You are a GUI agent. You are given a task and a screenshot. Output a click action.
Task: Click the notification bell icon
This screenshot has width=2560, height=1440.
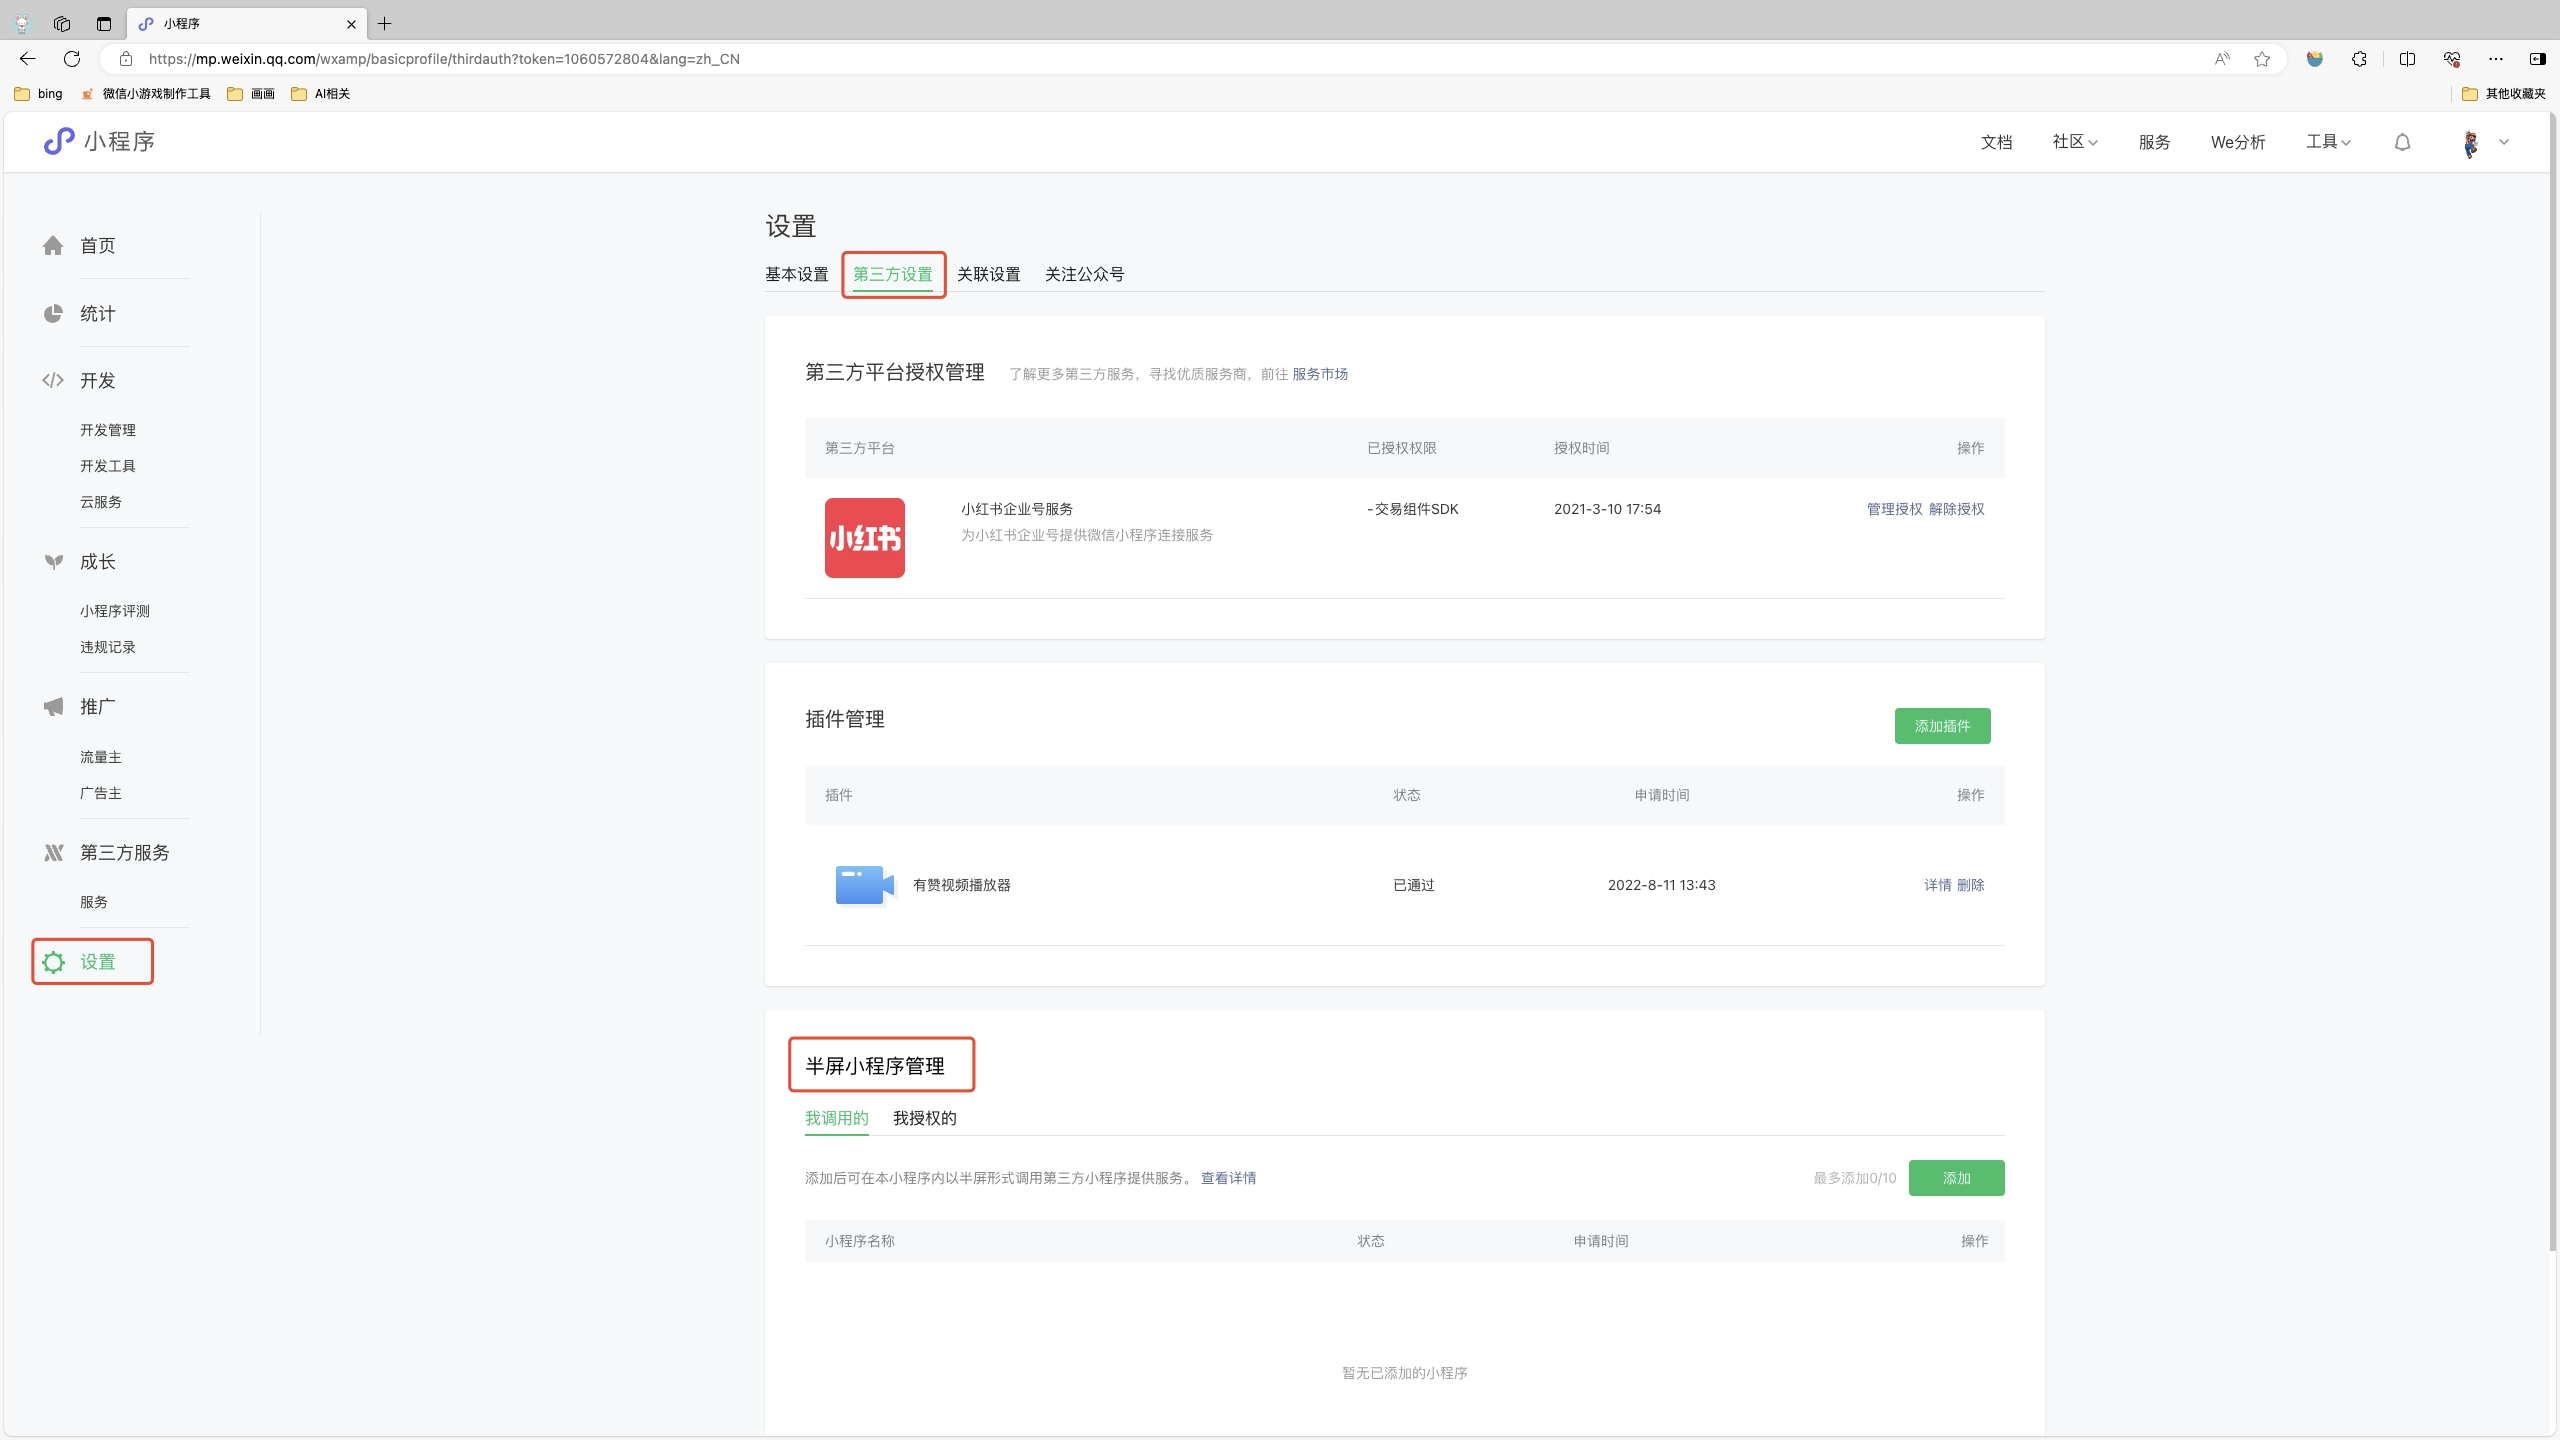2402,142
